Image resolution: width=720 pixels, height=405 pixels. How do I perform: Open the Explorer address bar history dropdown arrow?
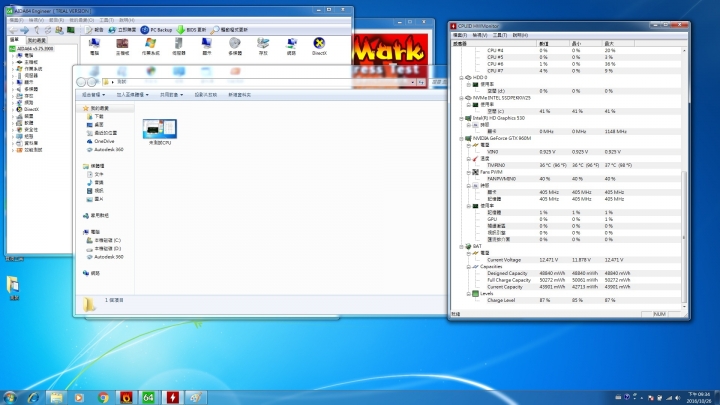pyautogui.click(x=412, y=82)
